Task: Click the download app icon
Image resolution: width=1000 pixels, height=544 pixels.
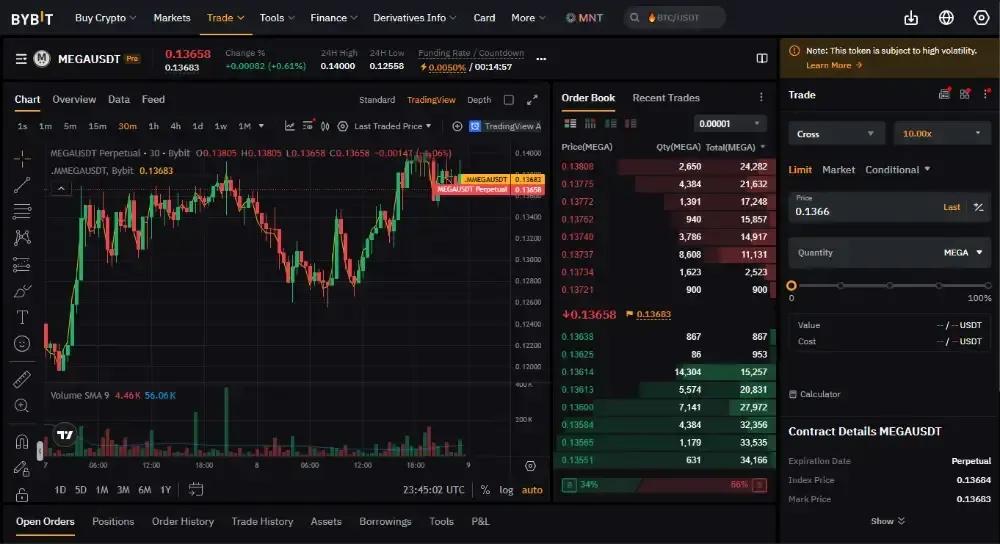Action: 911,18
